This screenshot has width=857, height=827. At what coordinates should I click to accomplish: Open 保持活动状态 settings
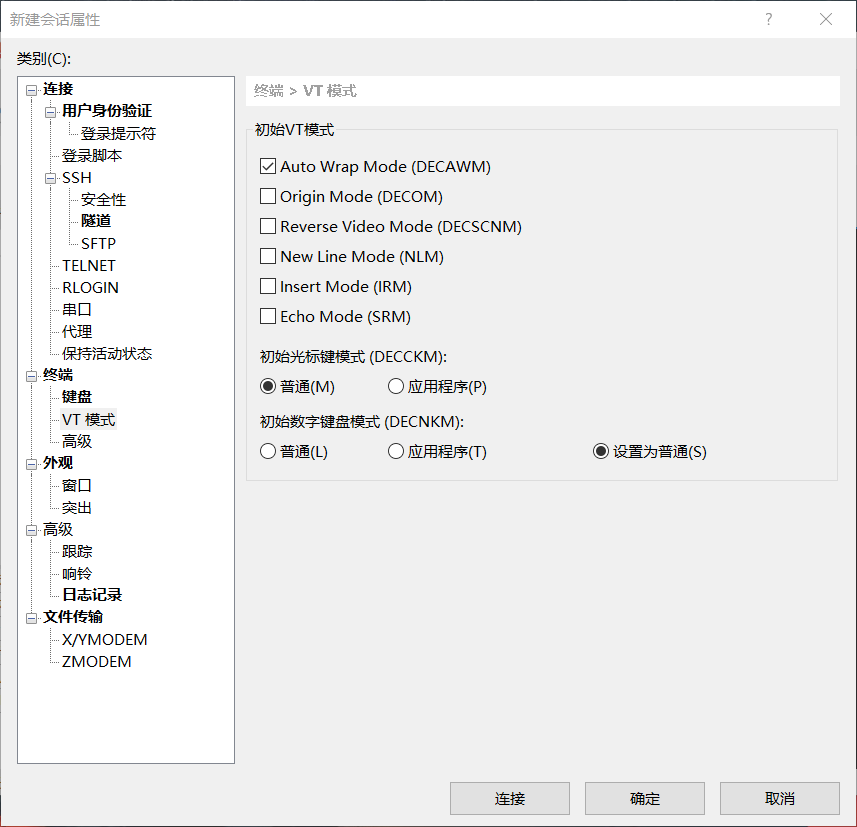tap(107, 354)
